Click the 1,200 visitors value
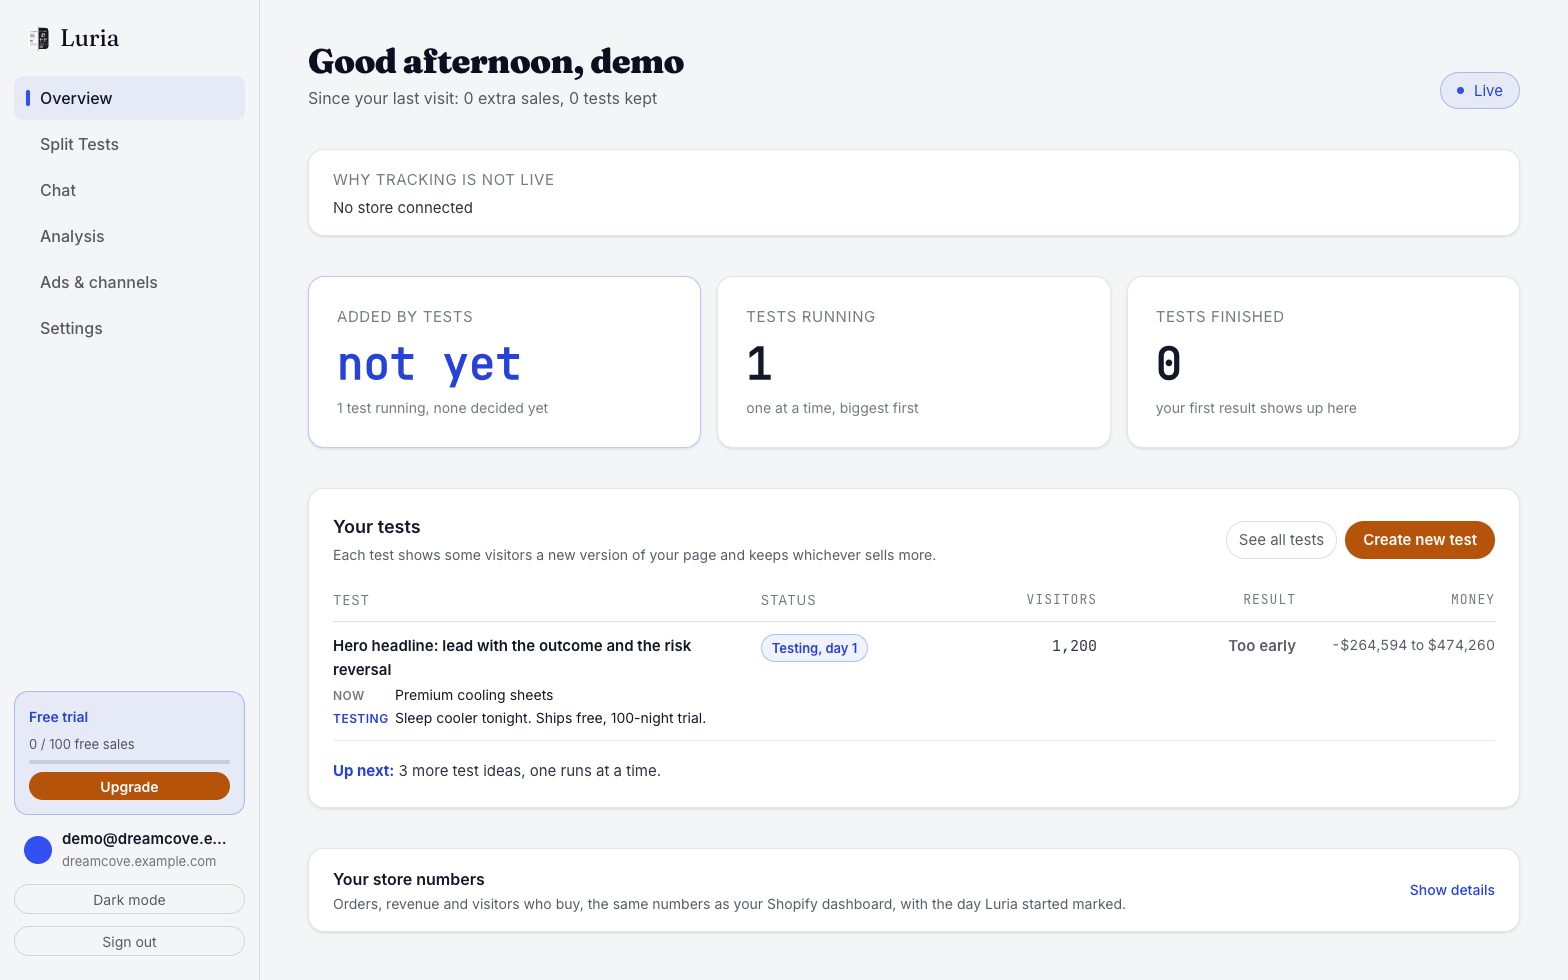The height and width of the screenshot is (980, 1568). [x=1074, y=646]
